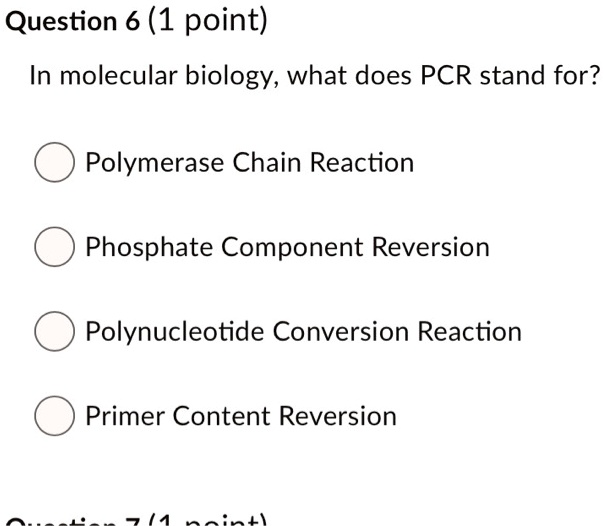Mark the Primer Content Reversion radio button
This screenshot has width=604, height=526.
pos(56,417)
